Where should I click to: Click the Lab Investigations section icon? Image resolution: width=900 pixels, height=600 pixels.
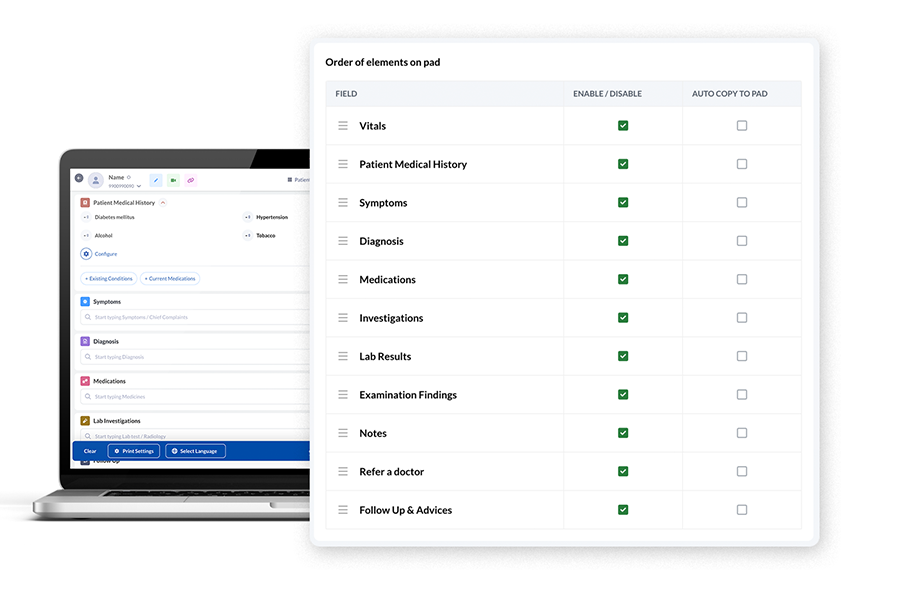click(x=85, y=420)
